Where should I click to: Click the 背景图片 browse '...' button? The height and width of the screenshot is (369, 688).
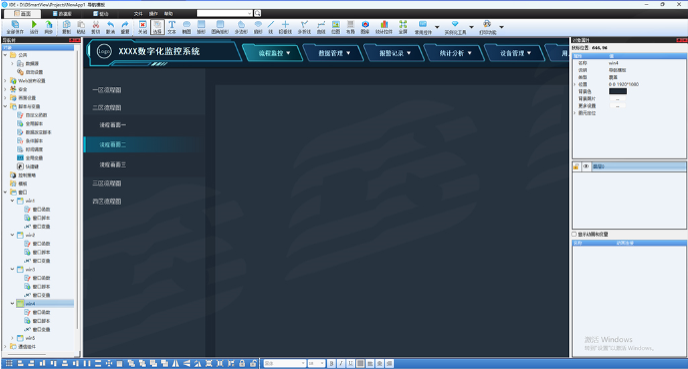coord(617,99)
